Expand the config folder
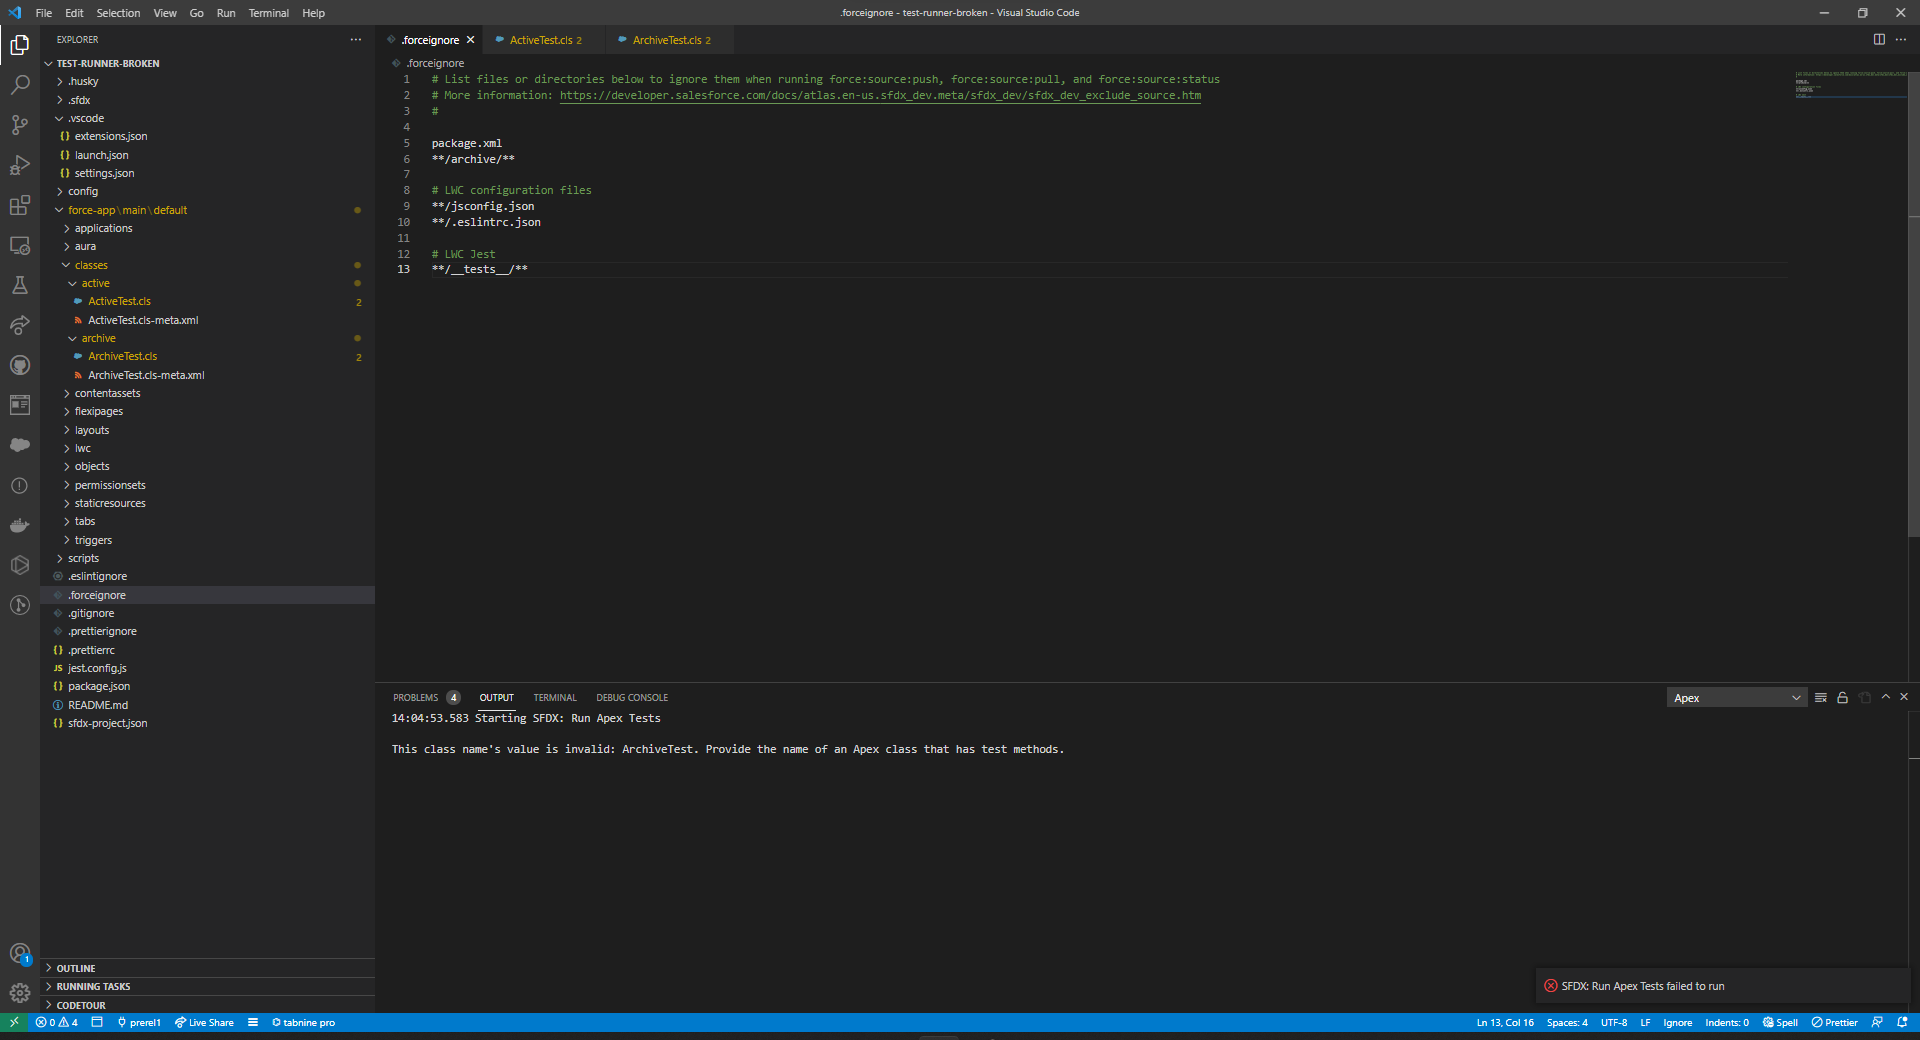Viewport: 1920px width, 1040px height. point(83,191)
